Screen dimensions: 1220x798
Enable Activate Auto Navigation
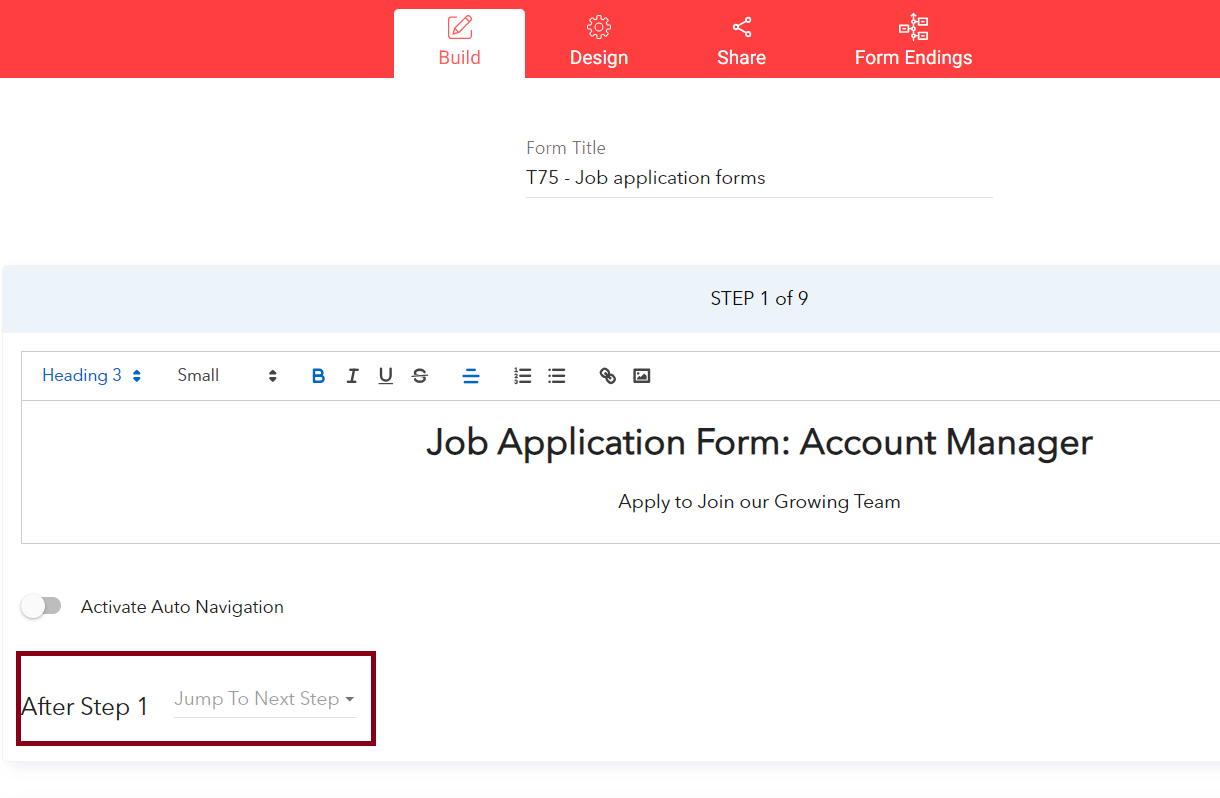(41, 606)
